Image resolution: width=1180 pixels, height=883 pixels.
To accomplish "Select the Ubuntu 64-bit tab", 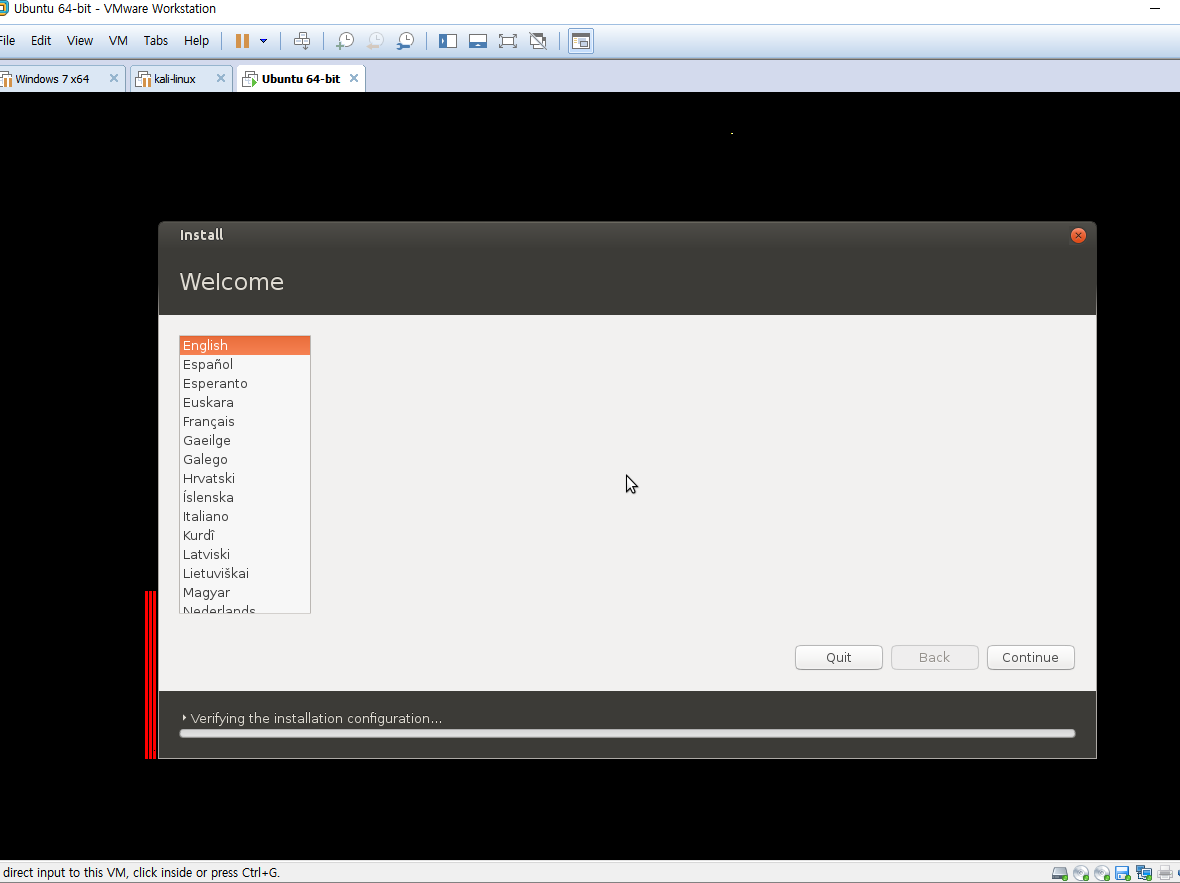I will 301,79.
